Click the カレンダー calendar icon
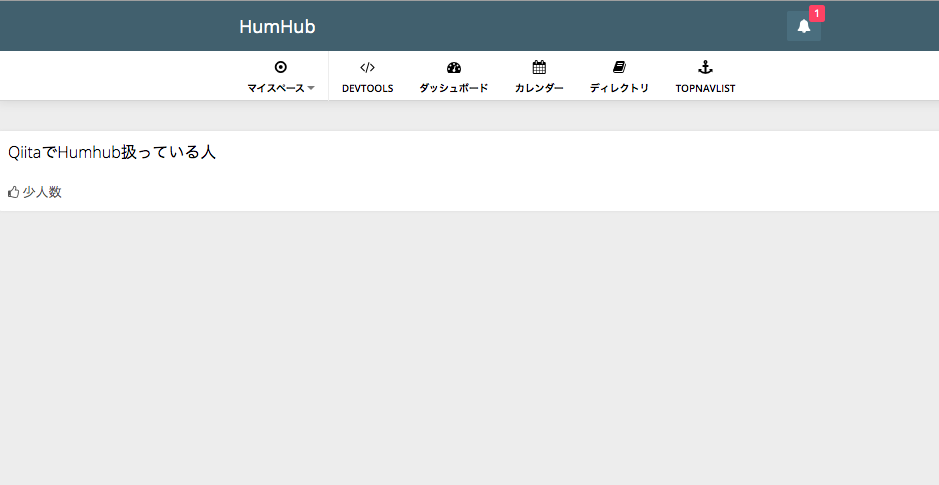939x485 pixels. click(x=539, y=67)
